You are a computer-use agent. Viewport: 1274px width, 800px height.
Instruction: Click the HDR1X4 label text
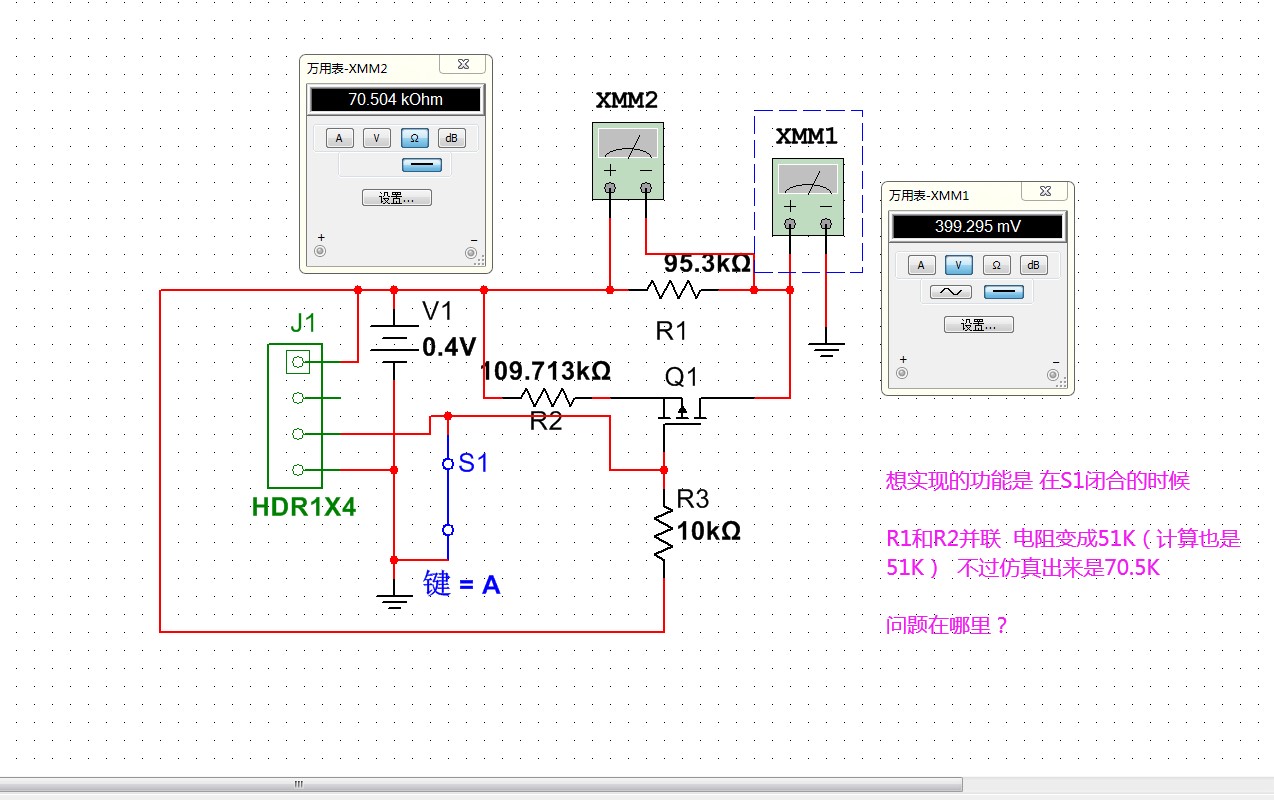pos(304,507)
